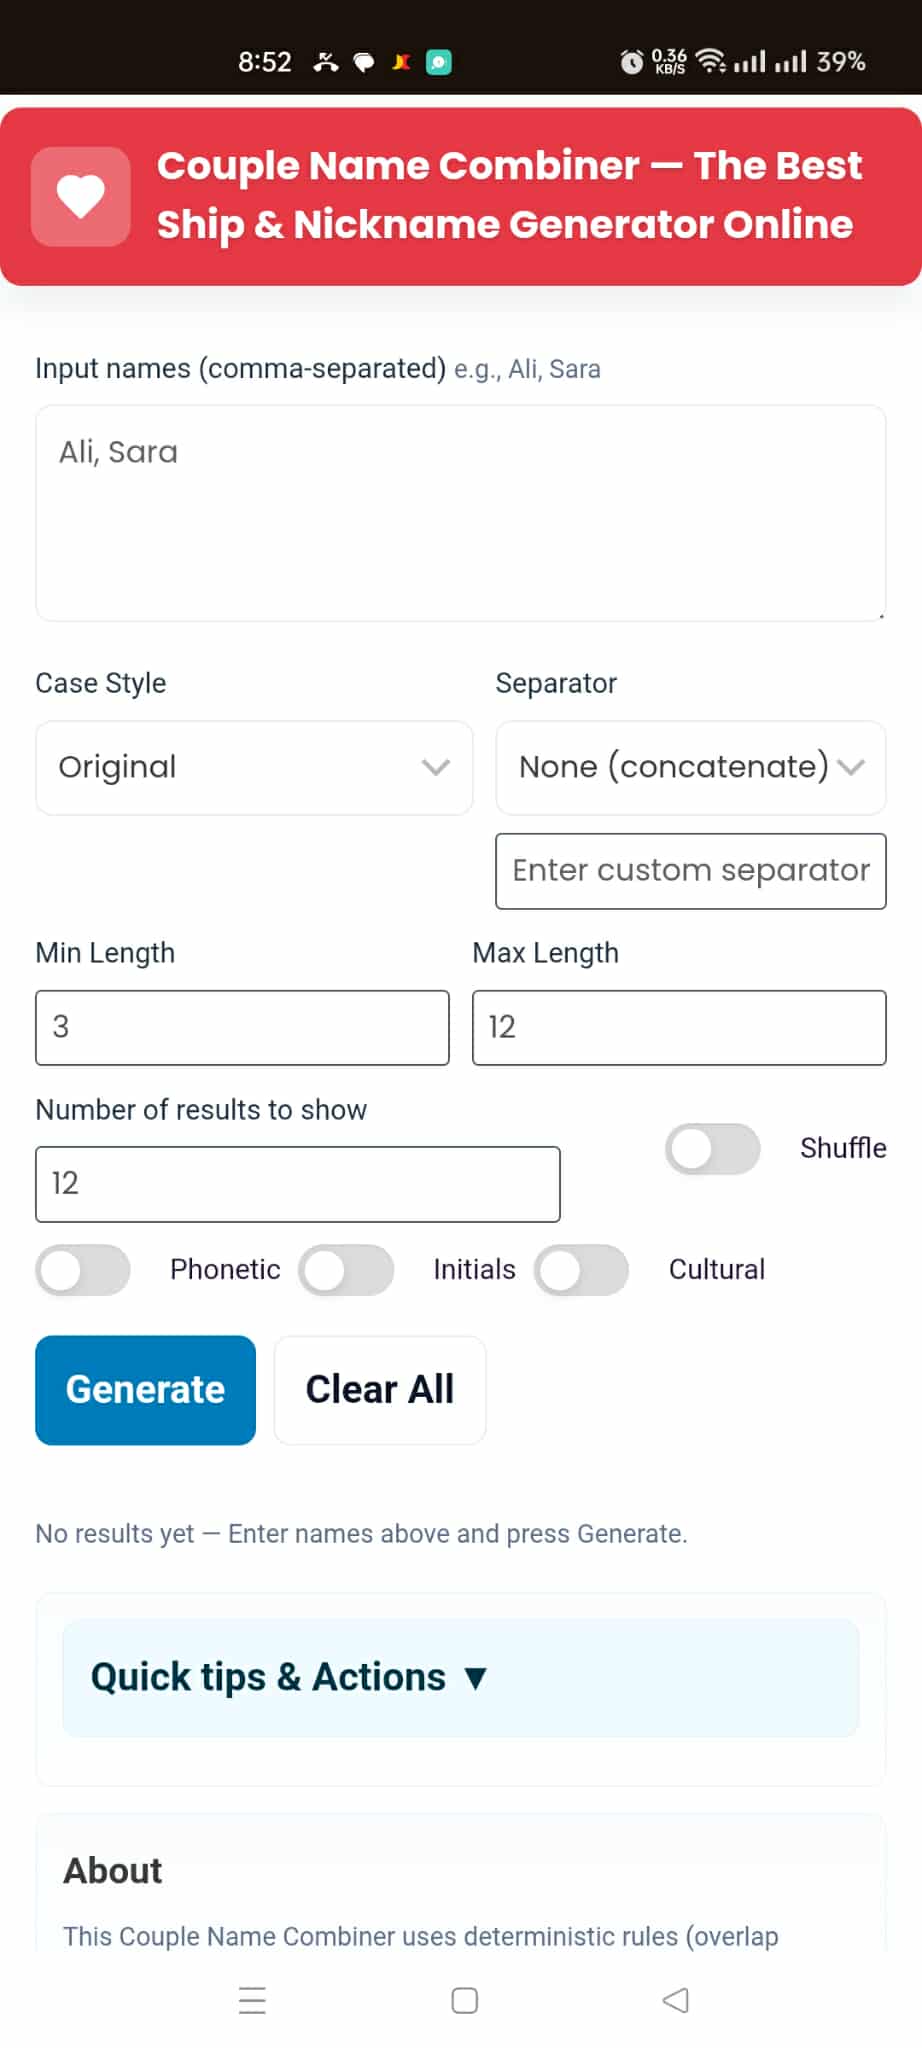Open the Case Style dropdown
The height and width of the screenshot is (2048, 922).
tap(253, 767)
